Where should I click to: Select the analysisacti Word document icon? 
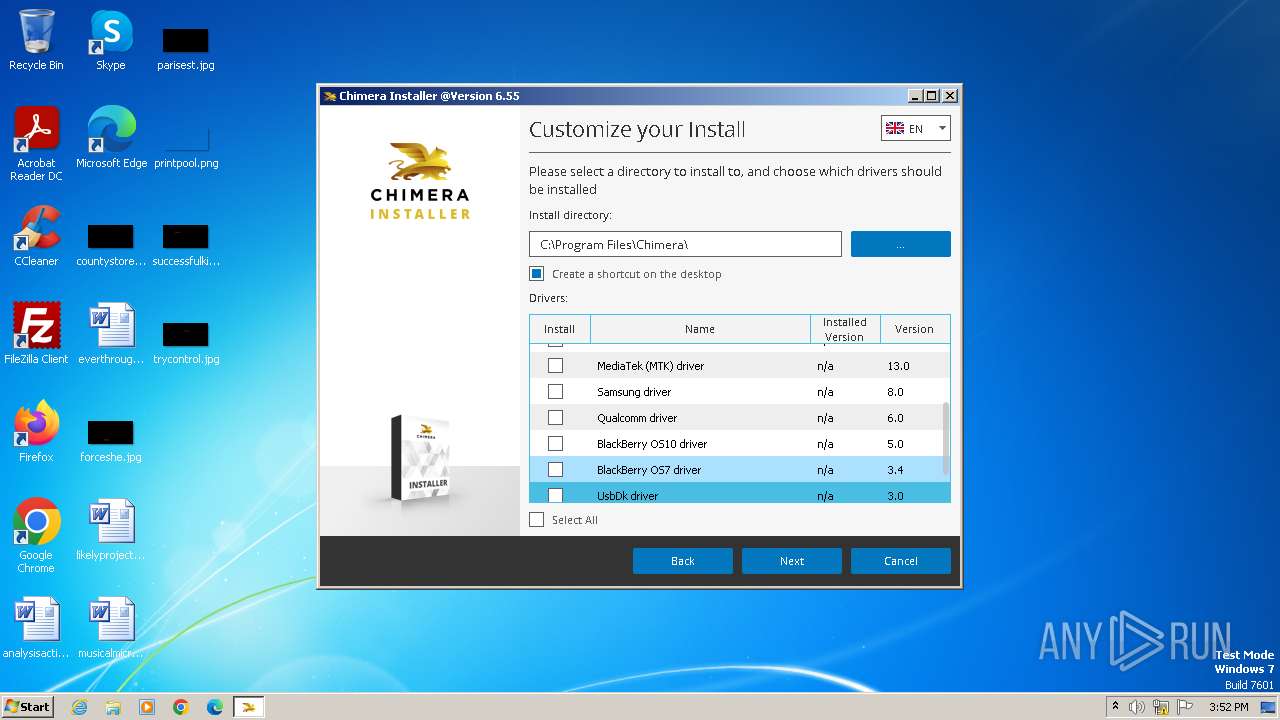[x=36, y=628]
